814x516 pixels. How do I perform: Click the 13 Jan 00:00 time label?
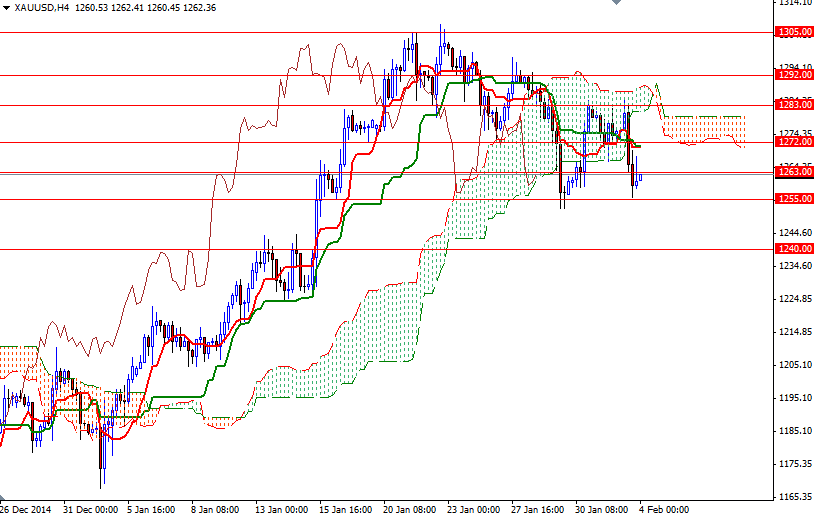(x=281, y=508)
